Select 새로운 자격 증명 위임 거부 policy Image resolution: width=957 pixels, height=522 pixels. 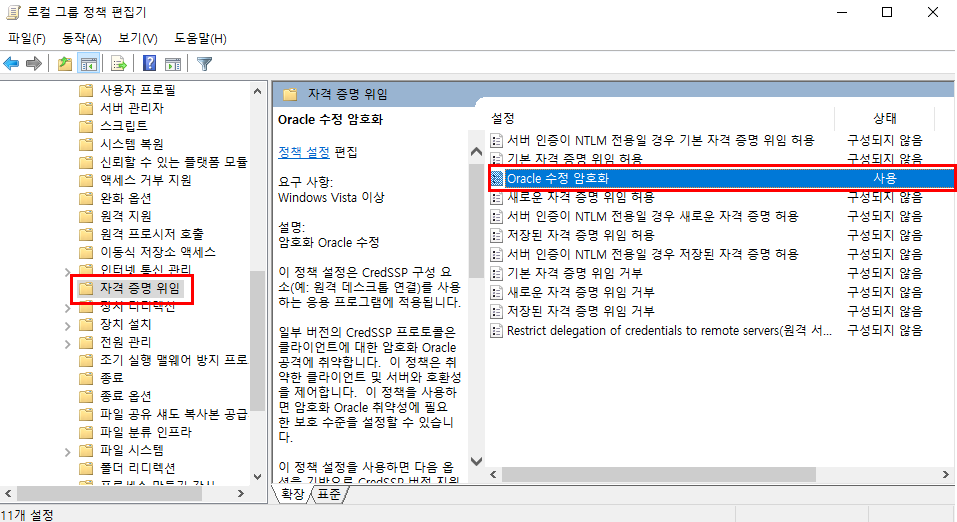click(x=580, y=292)
